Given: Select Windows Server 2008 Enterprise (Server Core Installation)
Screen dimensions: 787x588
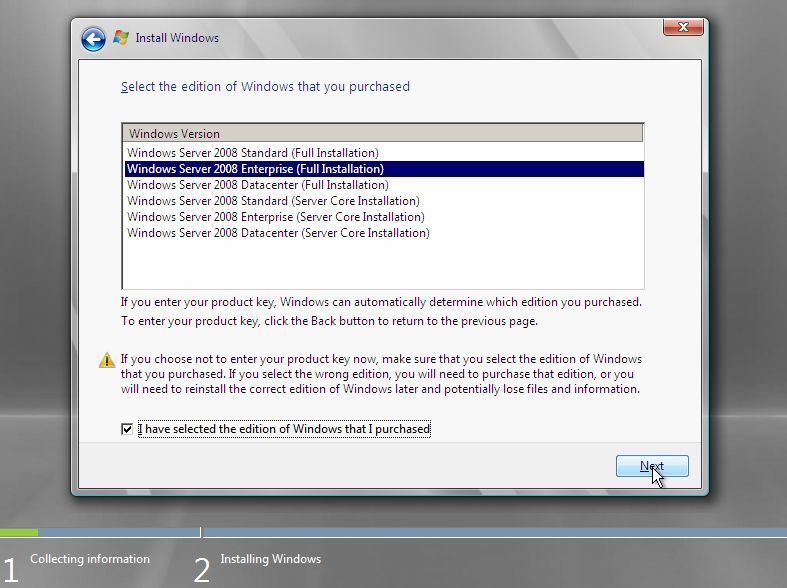Looking at the screenshot, I should (384, 217).
